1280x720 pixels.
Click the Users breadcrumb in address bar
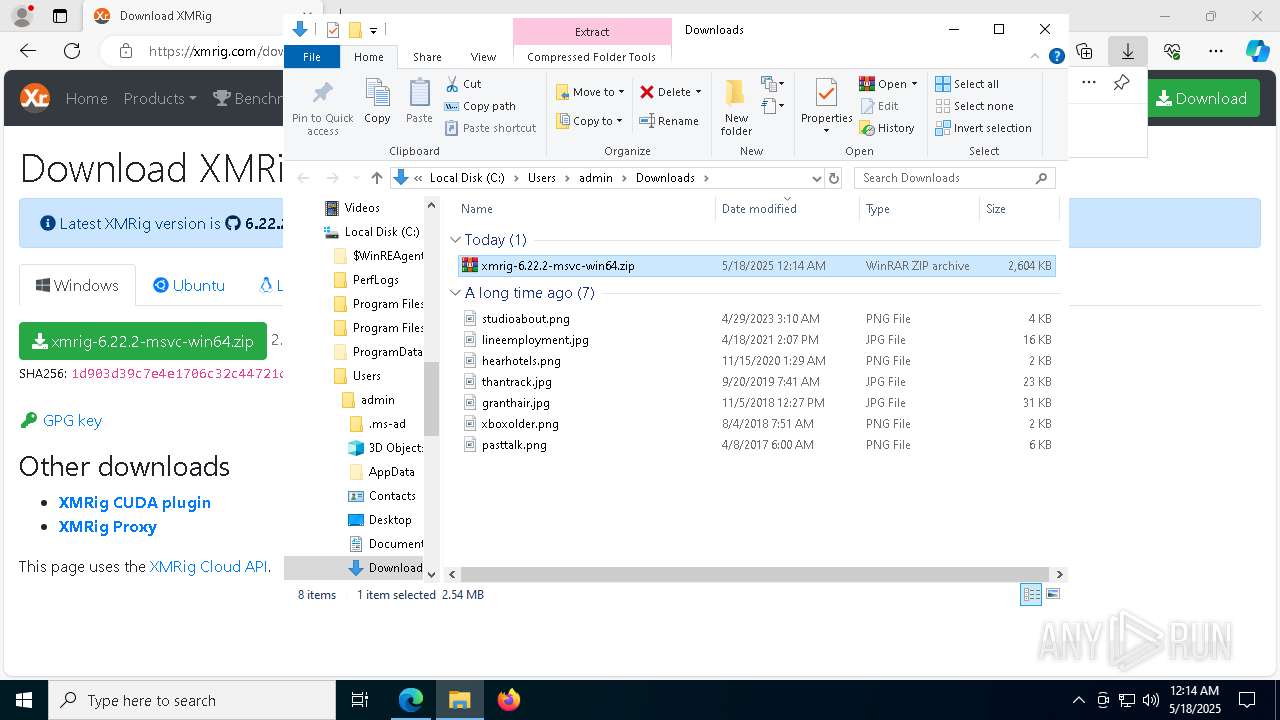click(541, 178)
